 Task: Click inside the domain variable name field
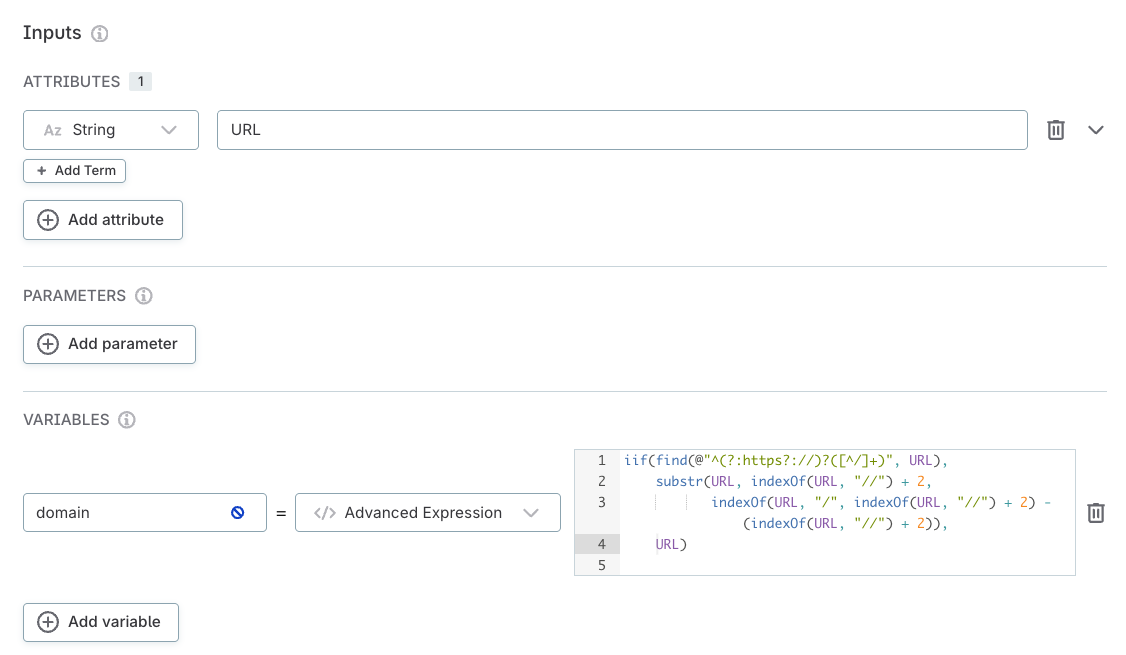click(x=130, y=512)
